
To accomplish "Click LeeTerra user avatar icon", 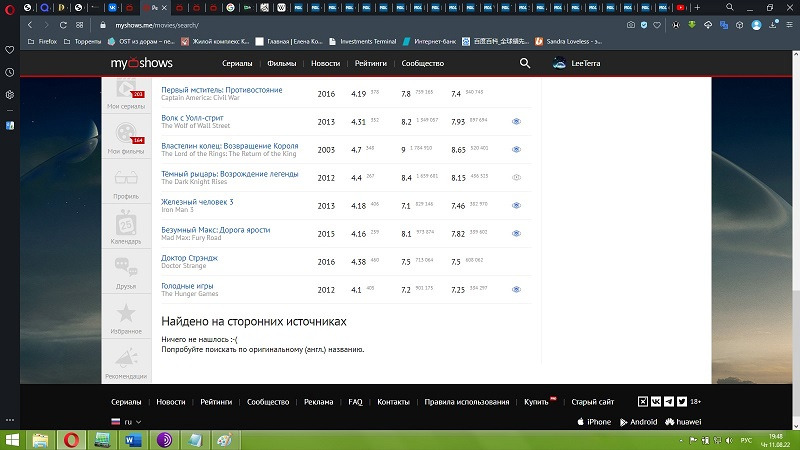I will click(559, 63).
